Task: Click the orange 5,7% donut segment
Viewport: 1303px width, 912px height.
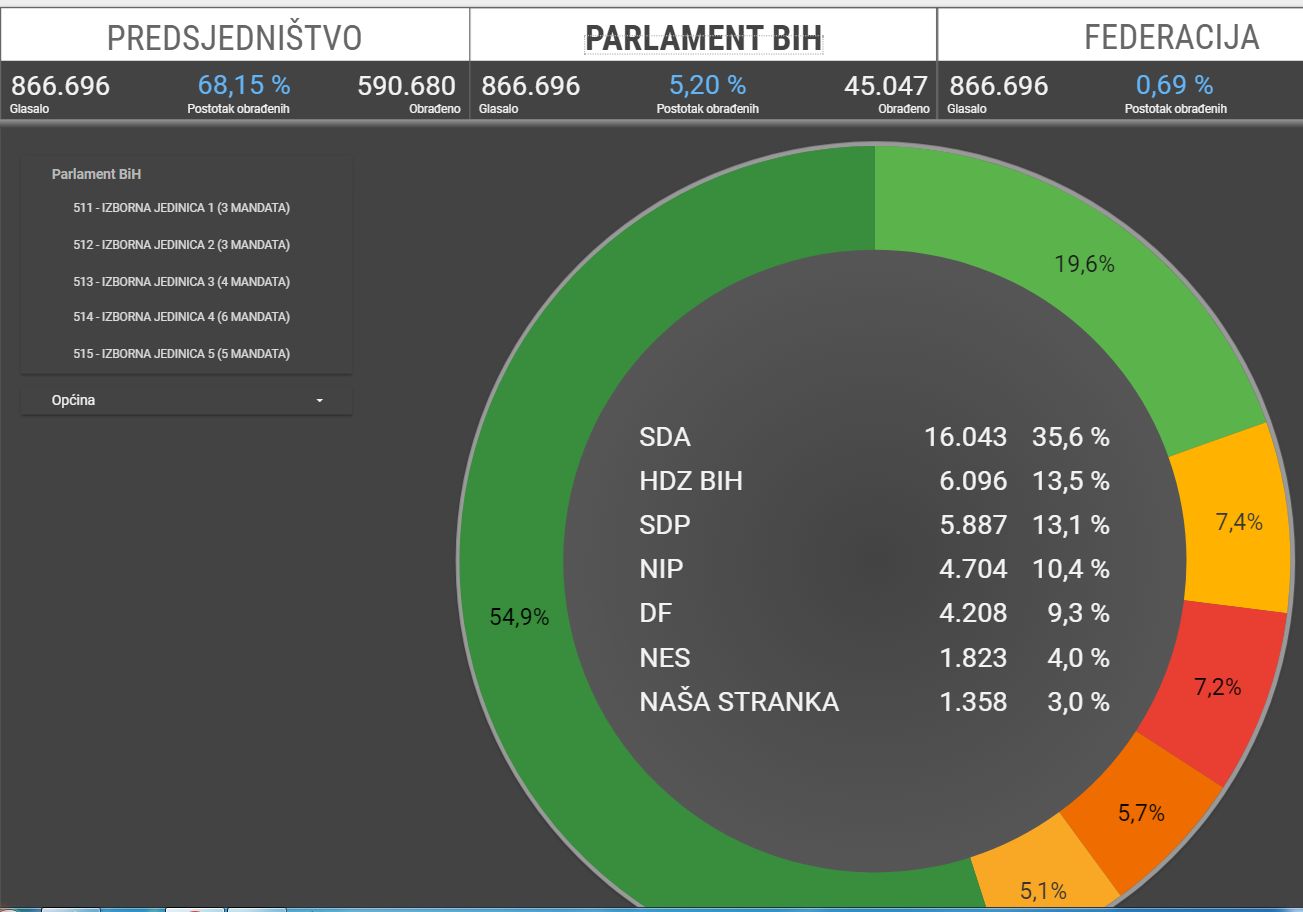Action: click(x=1141, y=813)
